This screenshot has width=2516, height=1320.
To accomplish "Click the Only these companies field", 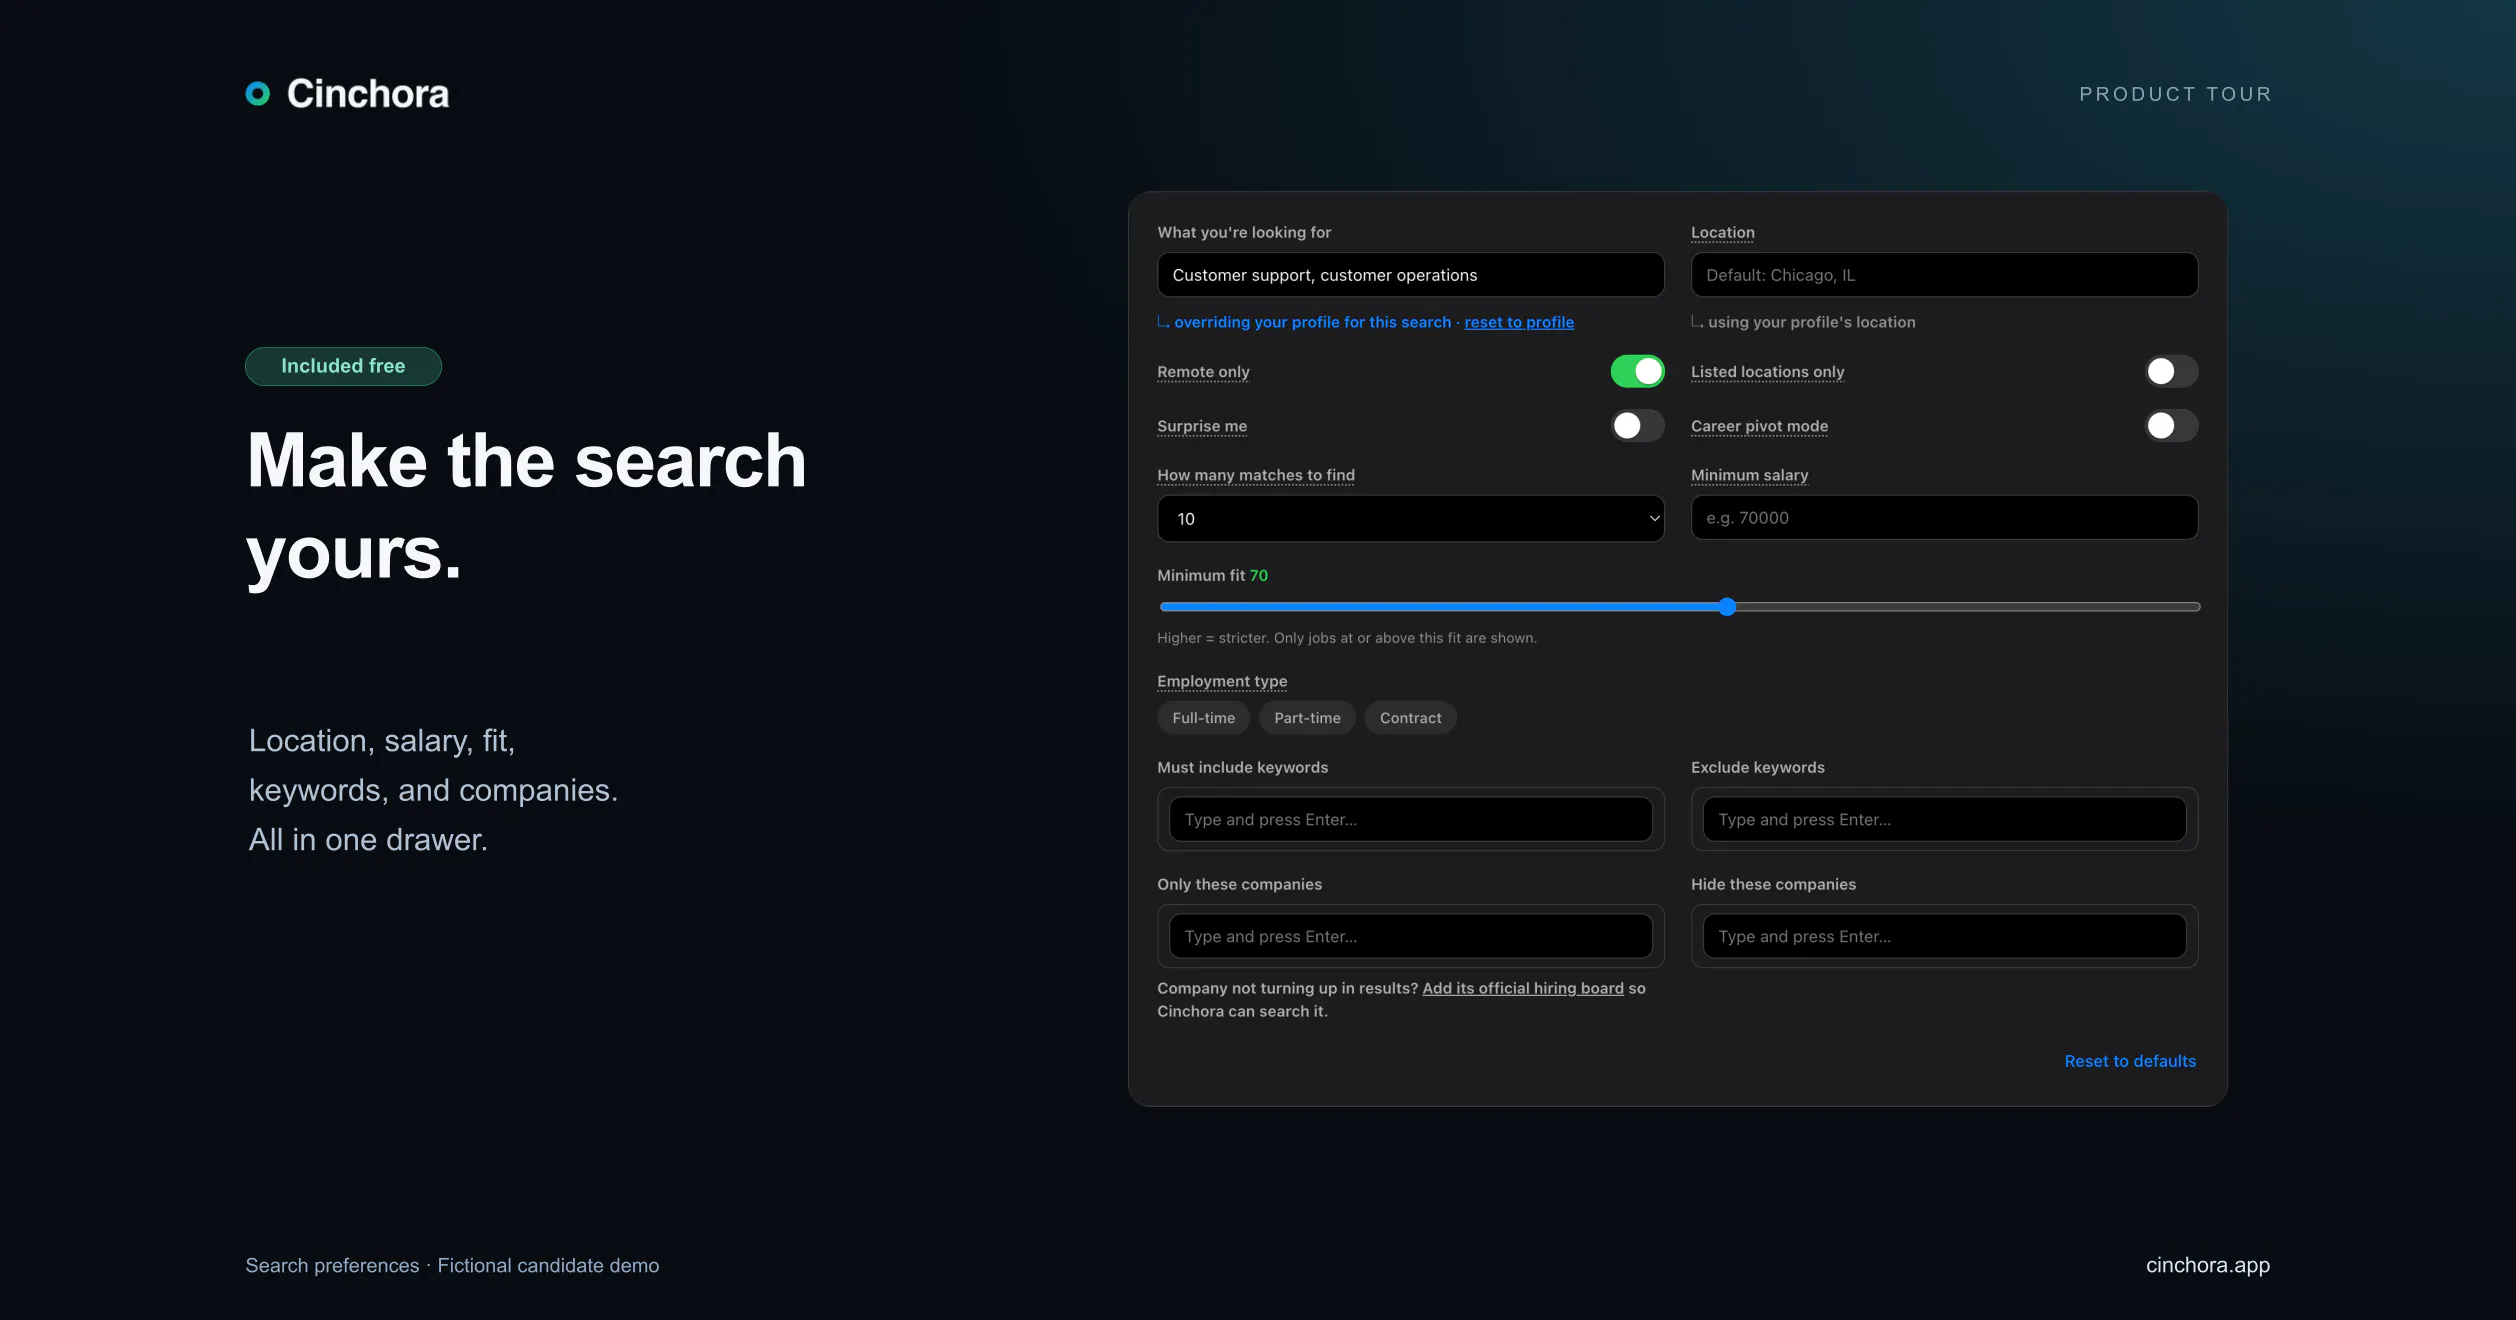I will pyautogui.click(x=1410, y=937).
